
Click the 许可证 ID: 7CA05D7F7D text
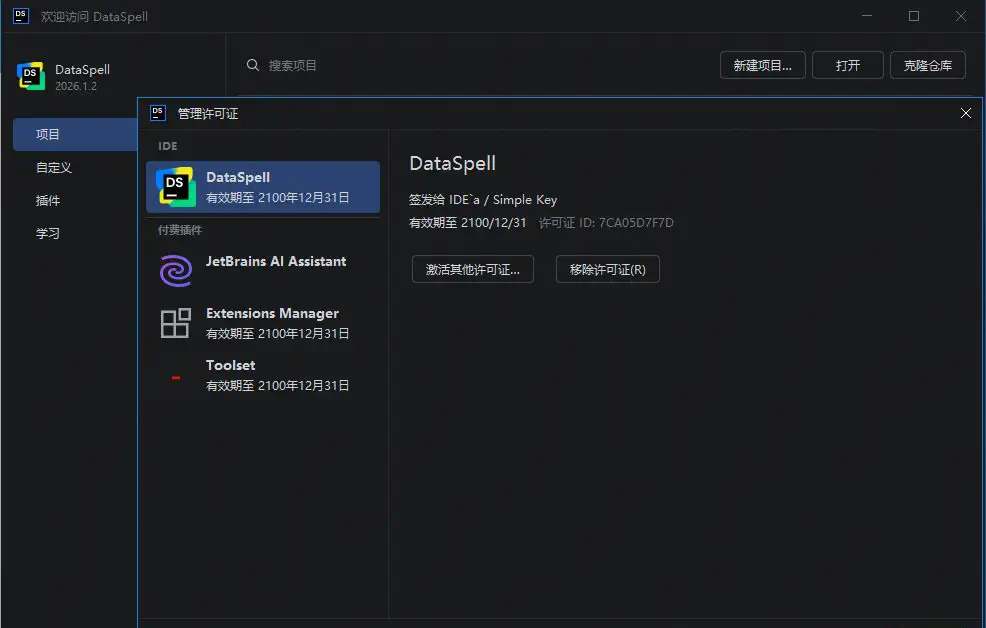tap(606, 223)
